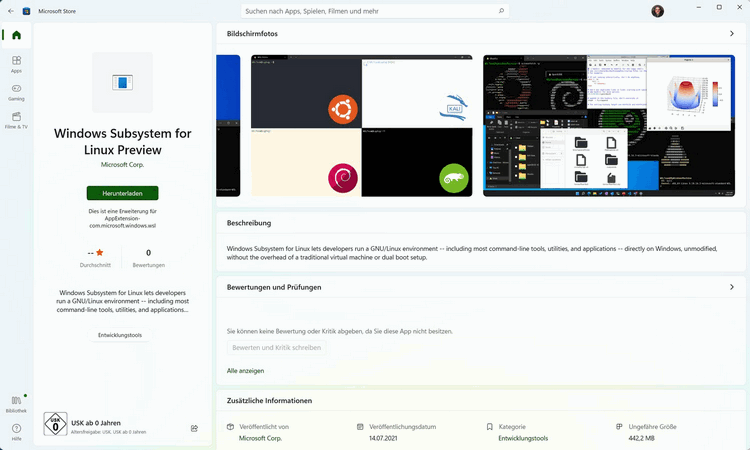Open the Bibliothek library
The height and width of the screenshot is (450, 750).
(x=16, y=404)
